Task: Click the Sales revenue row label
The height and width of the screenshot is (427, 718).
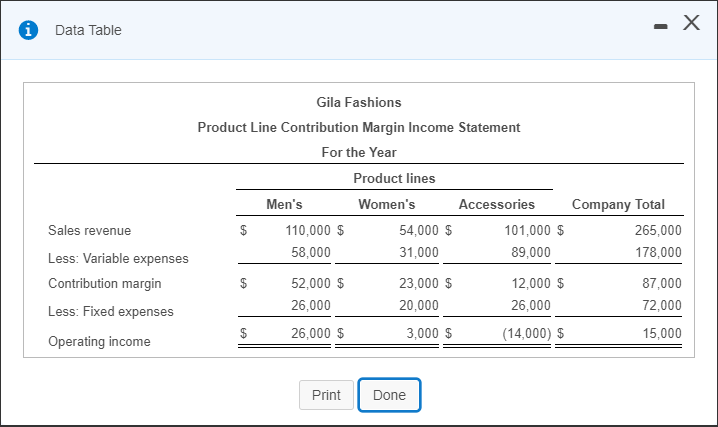Action: (90, 230)
